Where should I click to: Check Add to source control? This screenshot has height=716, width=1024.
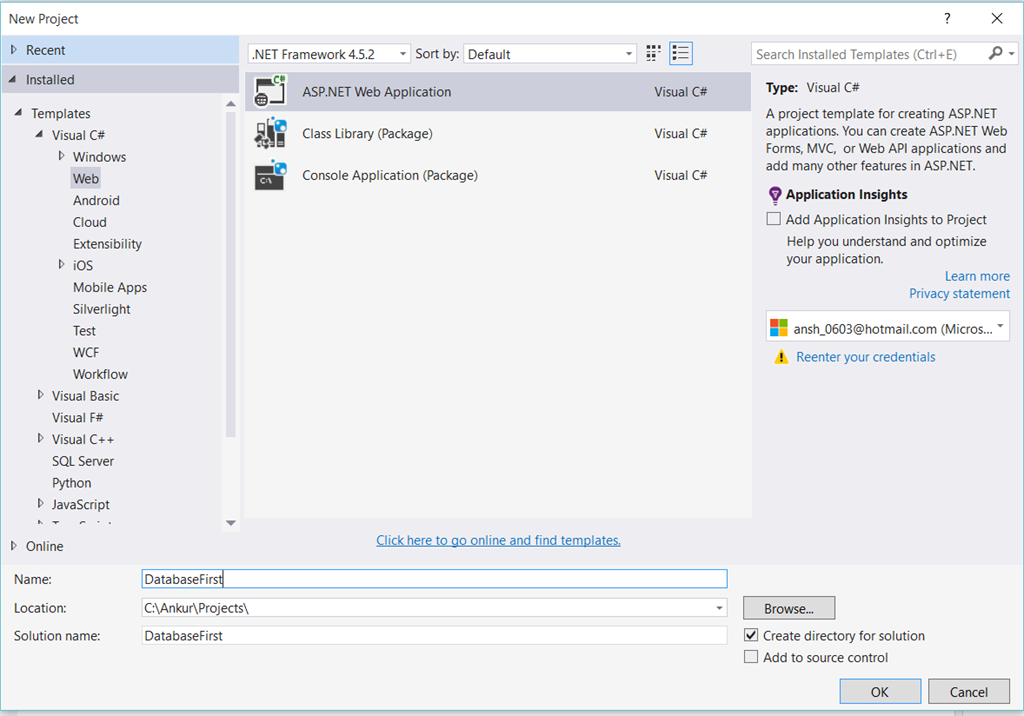click(751, 657)
